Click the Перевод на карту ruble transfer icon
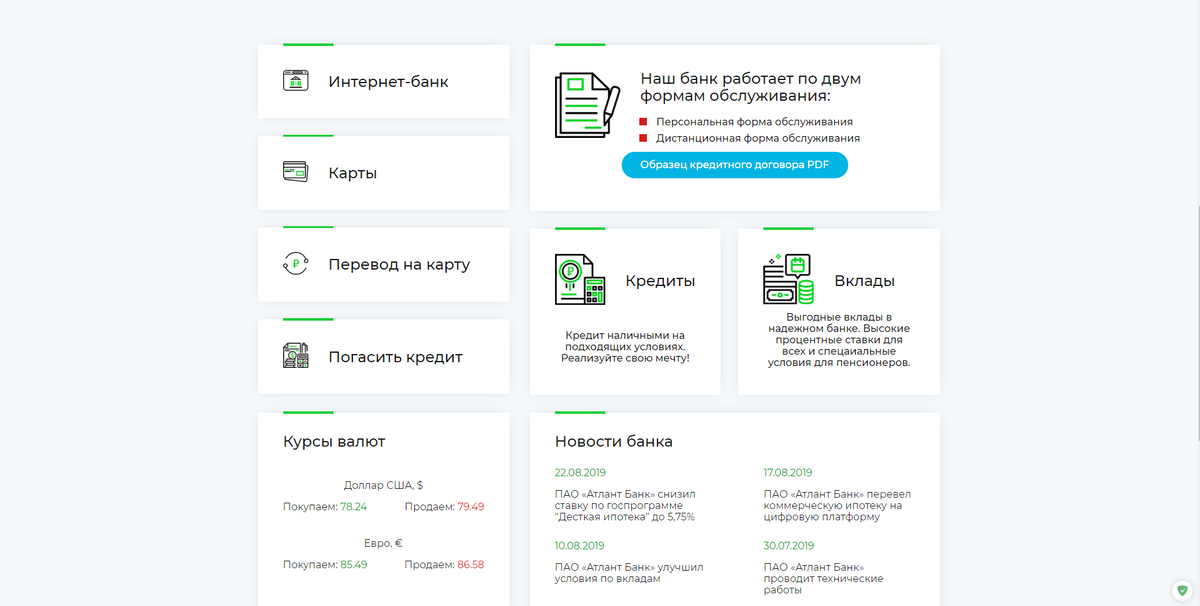The image size is (1200, 606). [x=295, y=264]
